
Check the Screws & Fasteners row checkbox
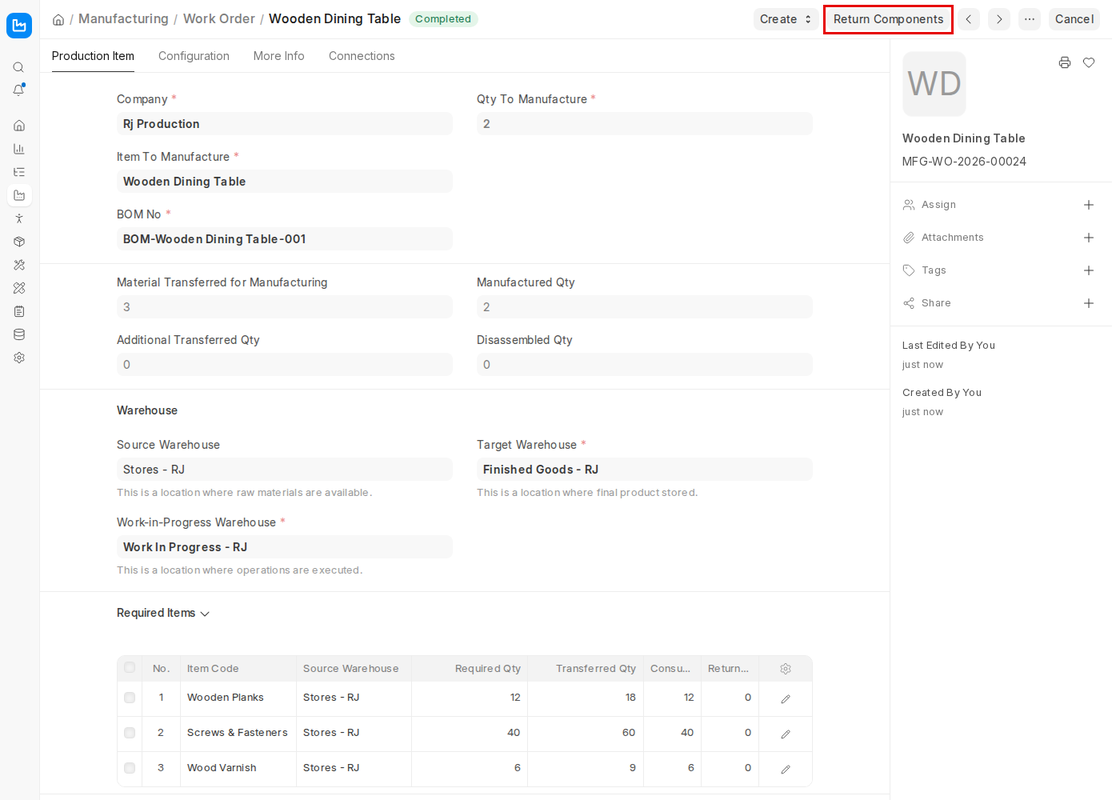coord(129,733)
